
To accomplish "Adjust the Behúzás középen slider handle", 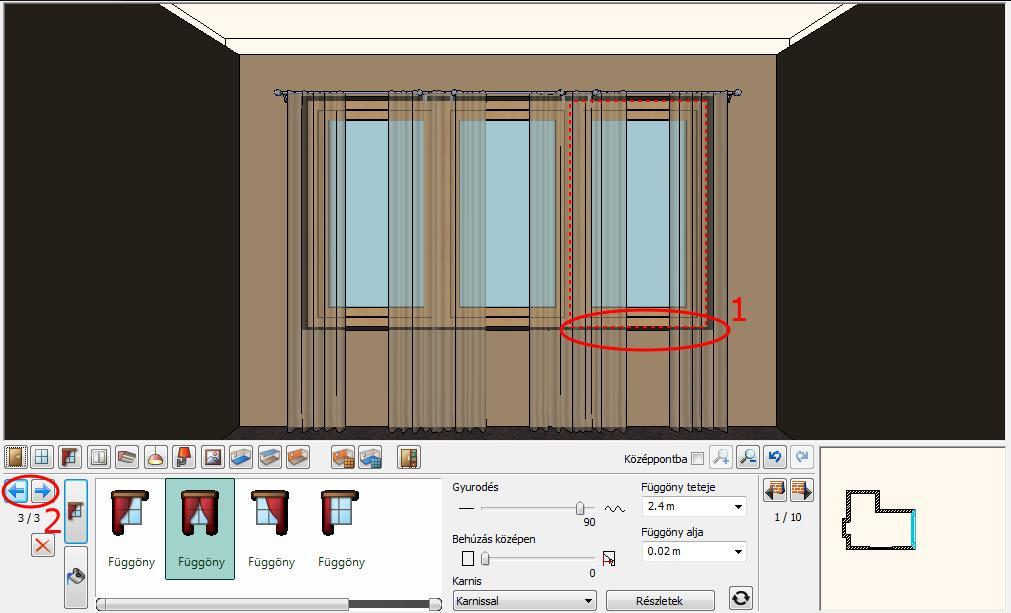I will click(485, 558).
